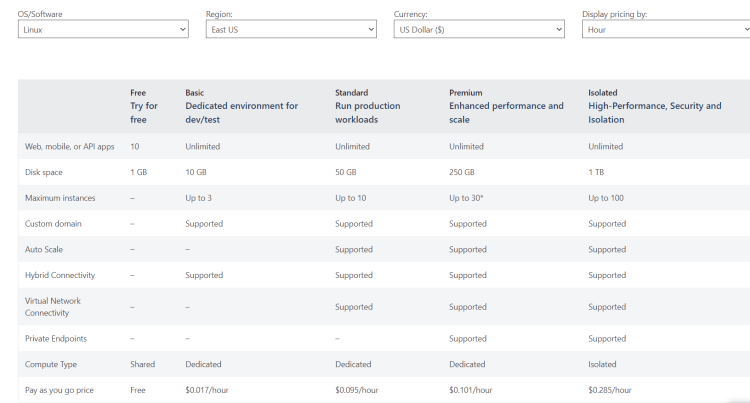
Task: Expand the Region dropdown set to East US
Action: point(291,29)
